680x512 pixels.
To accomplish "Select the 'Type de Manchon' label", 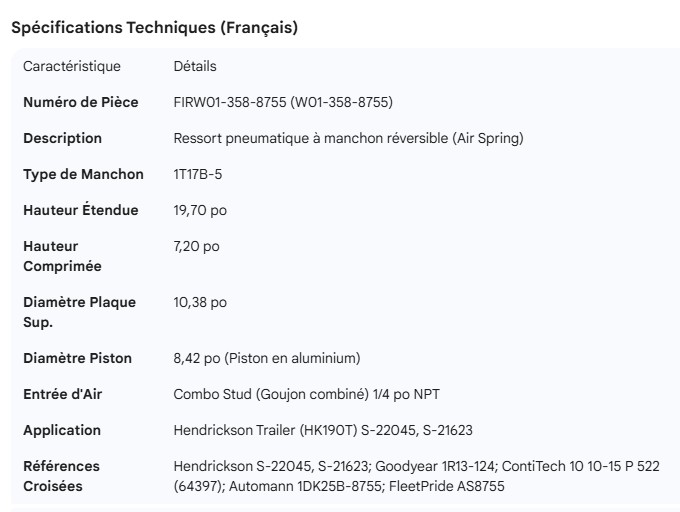I will [83, 174].
